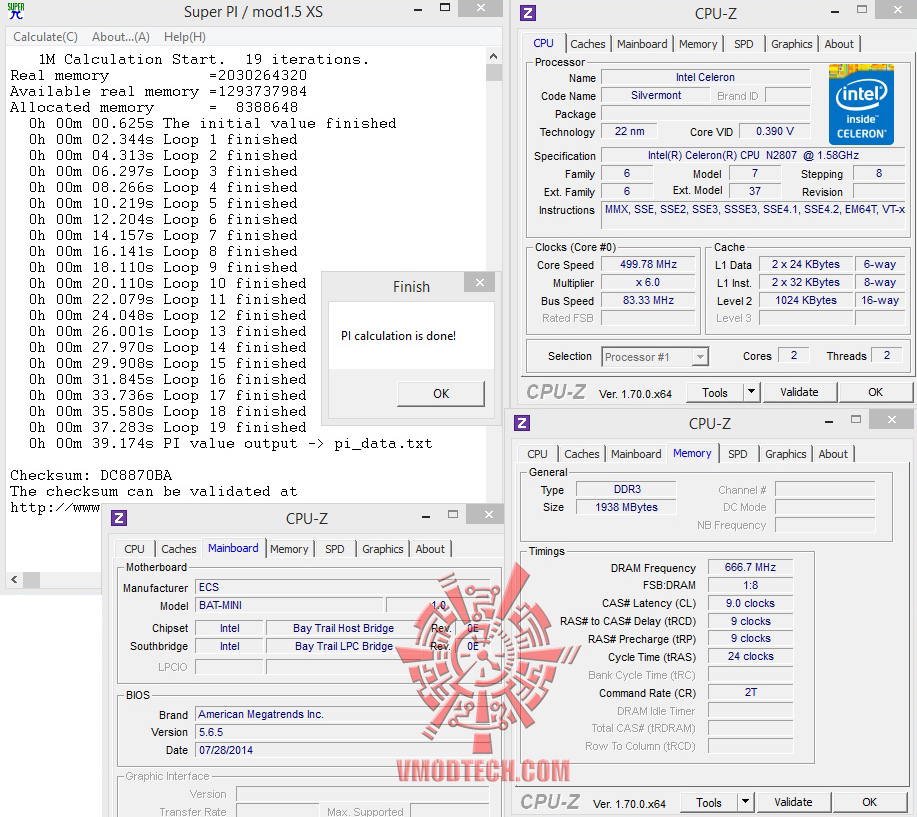Switch to SPD tab in top CPU-Z window
The image size is (917, 817).
tap(743, 44)
